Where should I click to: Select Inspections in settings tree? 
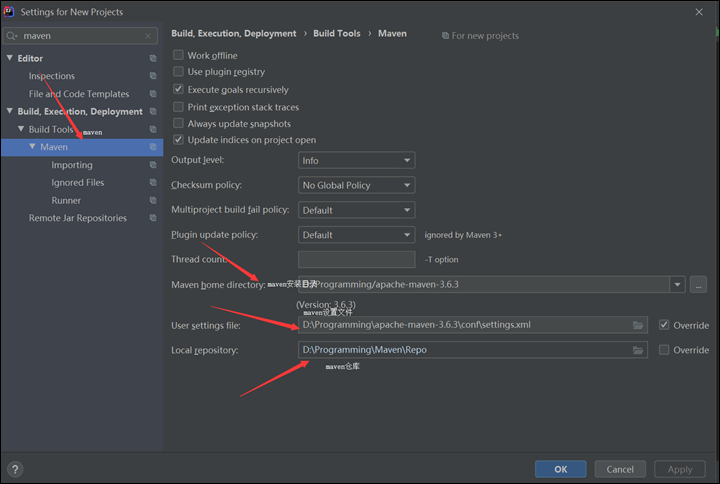tap(51, 76)
